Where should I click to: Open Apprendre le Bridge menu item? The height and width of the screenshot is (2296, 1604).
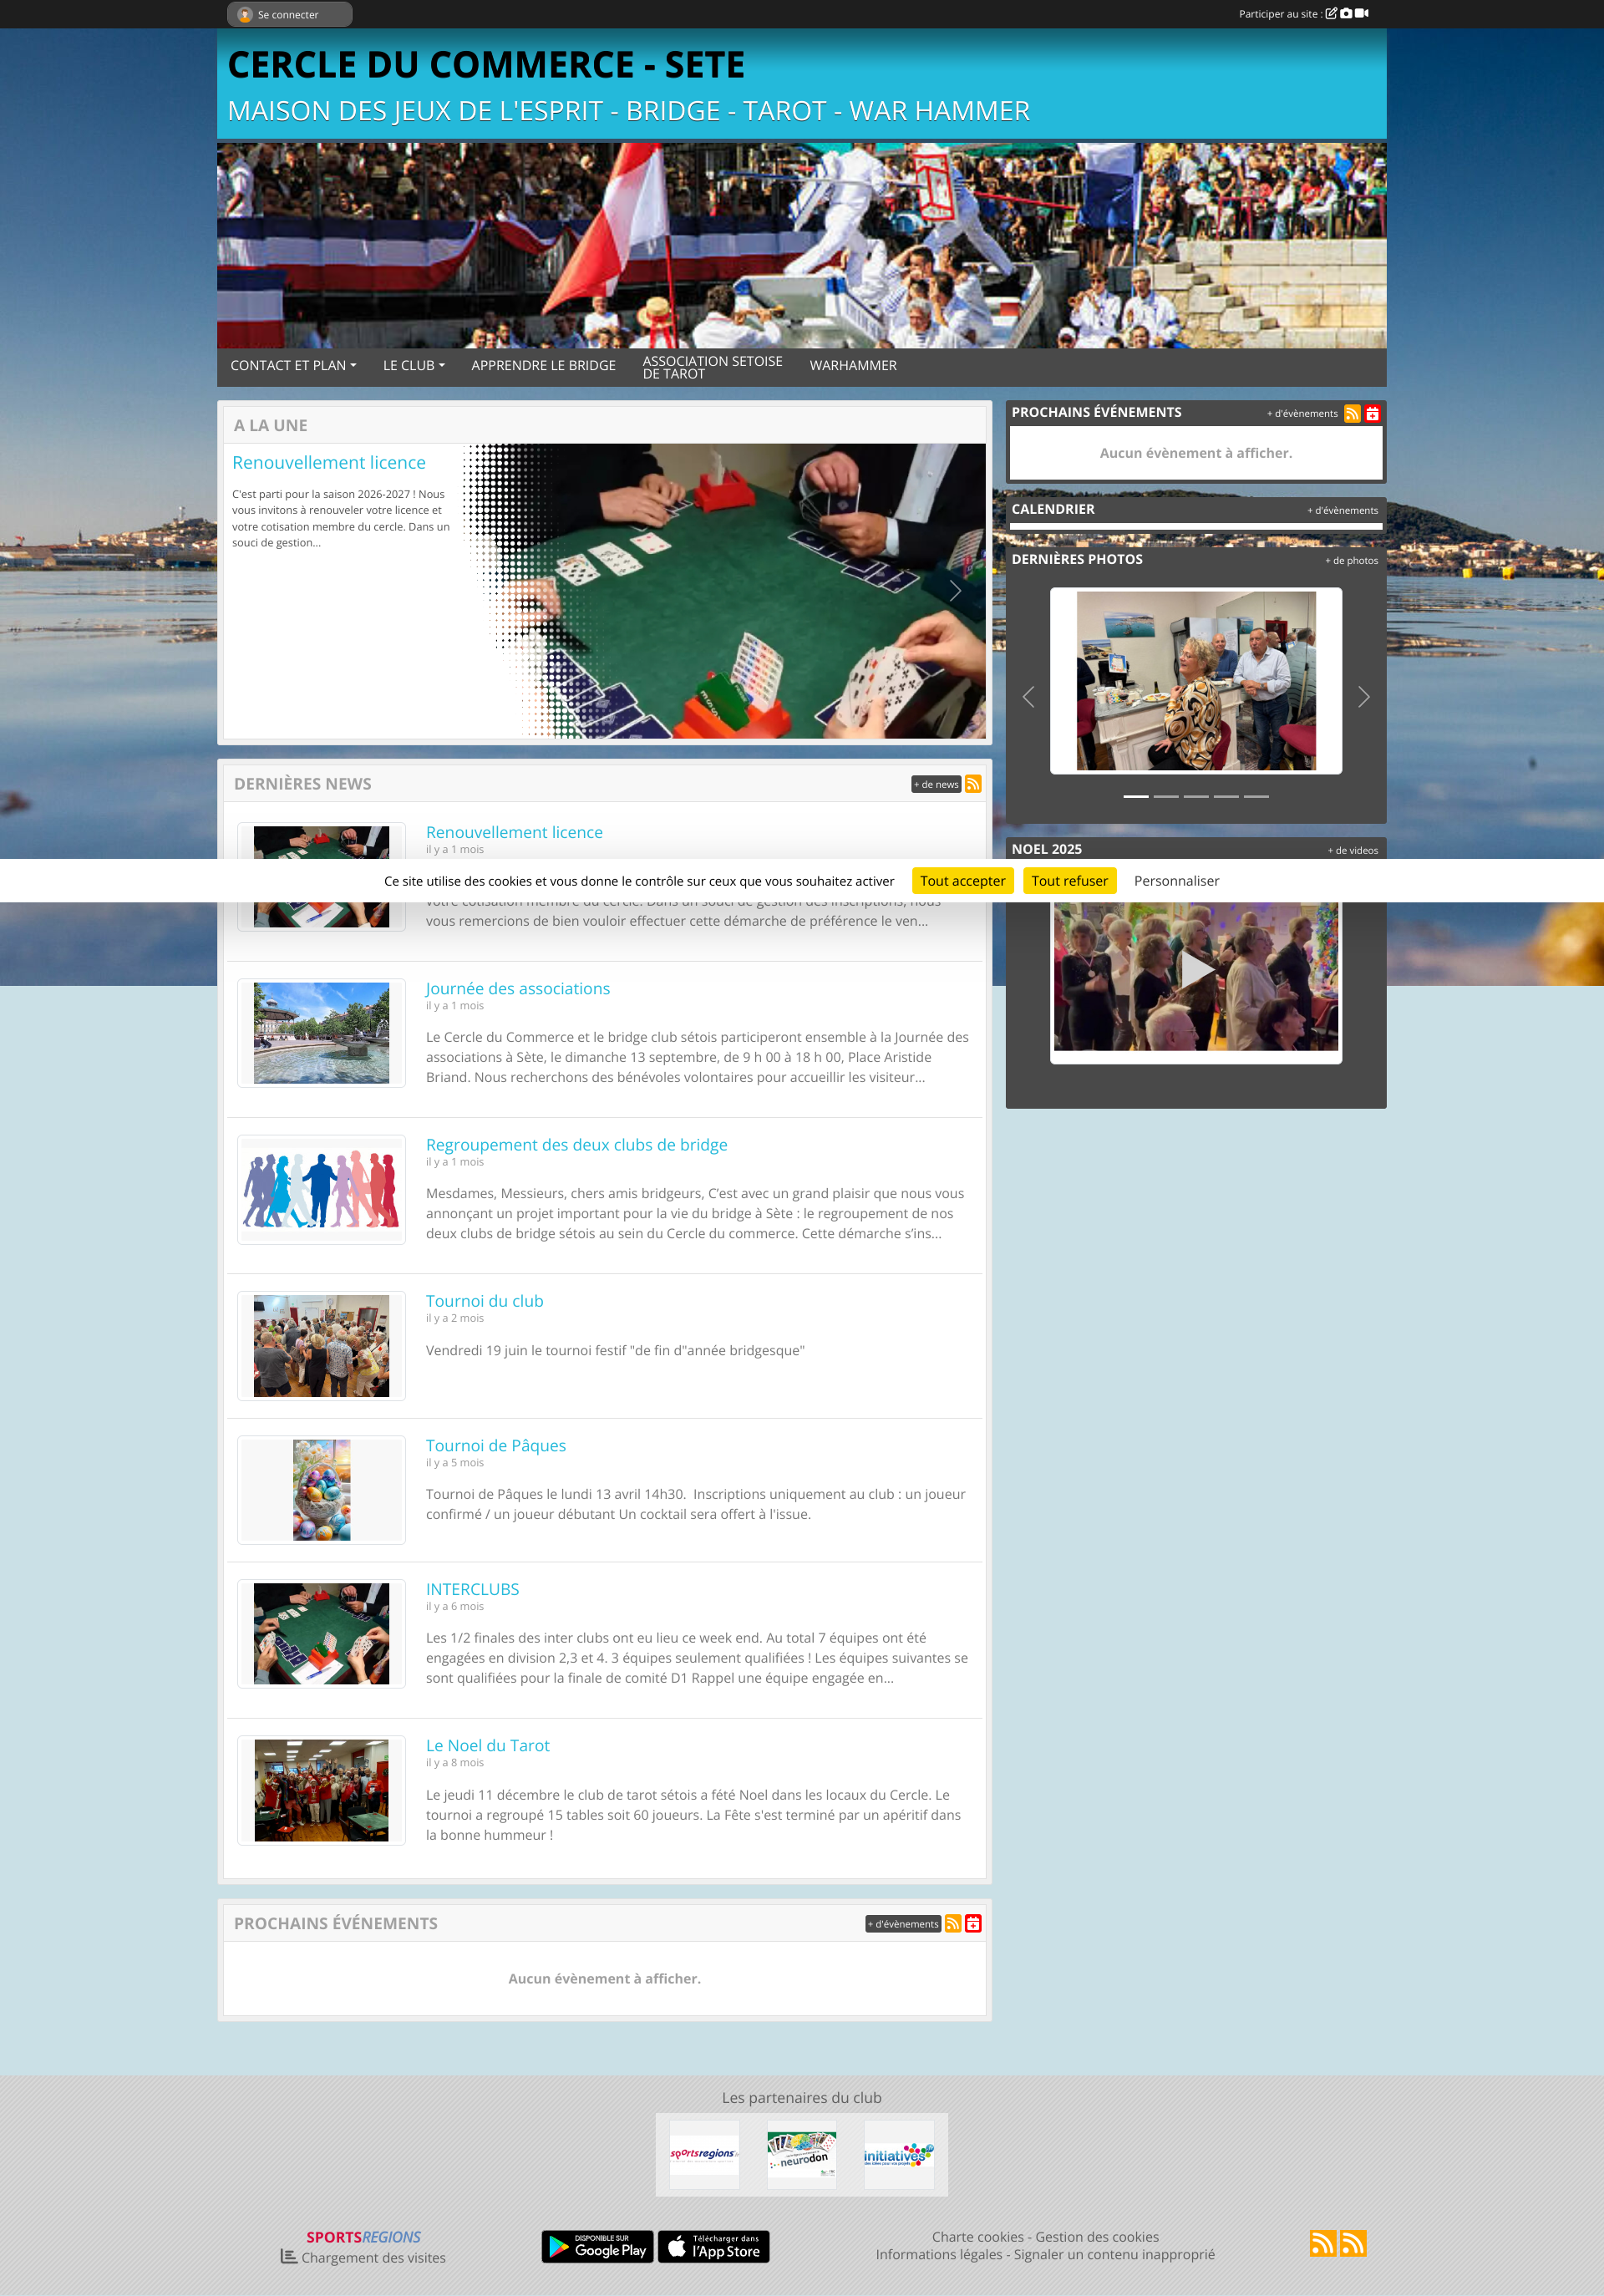543,366
